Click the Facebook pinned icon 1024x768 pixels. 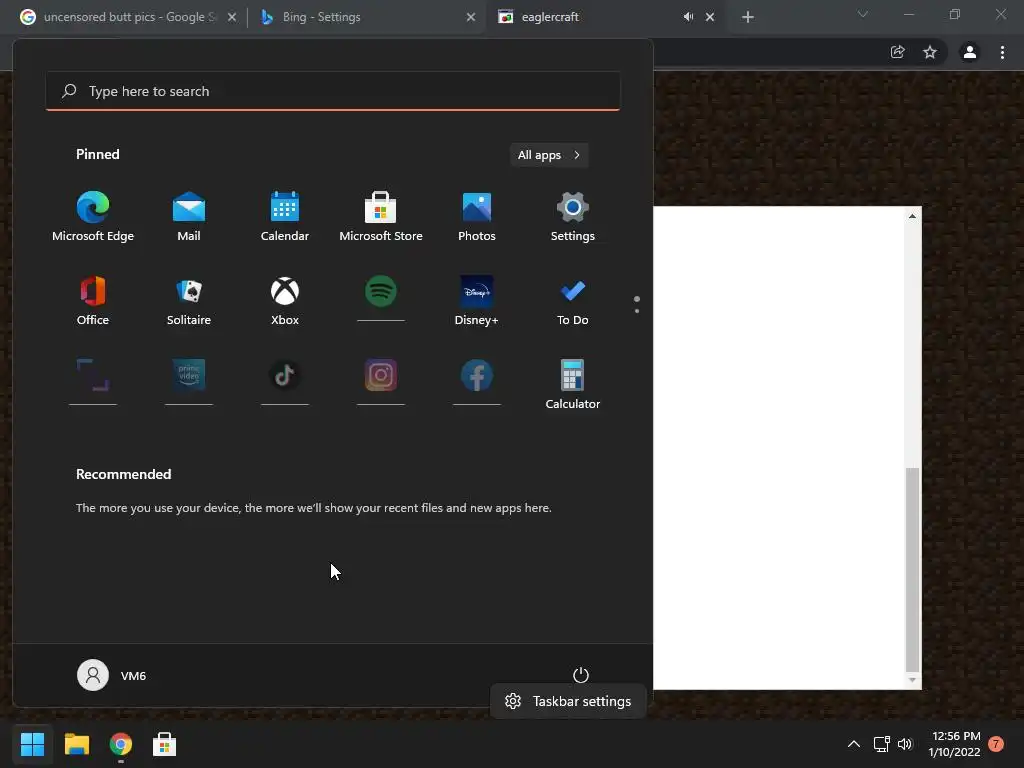coord(477,376)
